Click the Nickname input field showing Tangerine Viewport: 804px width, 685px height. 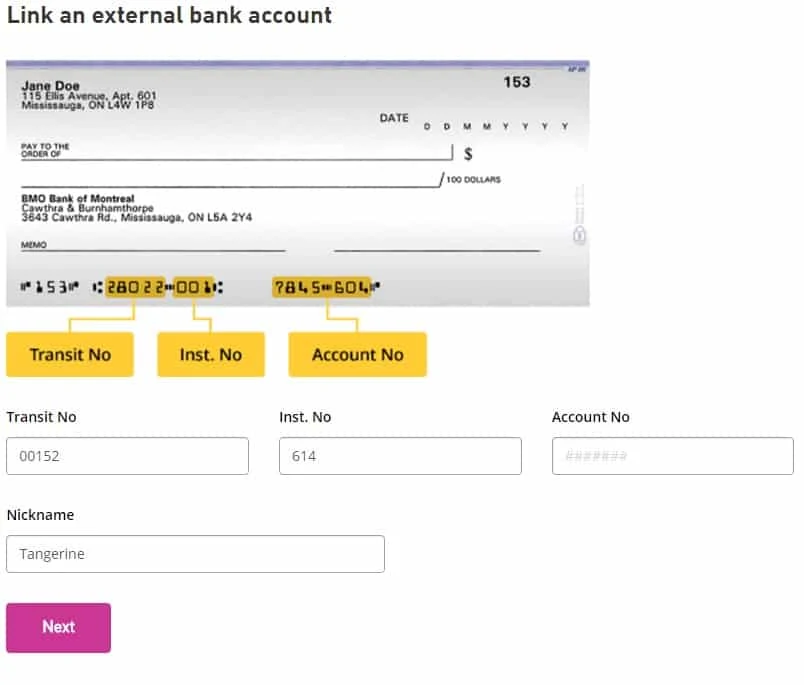195,553
